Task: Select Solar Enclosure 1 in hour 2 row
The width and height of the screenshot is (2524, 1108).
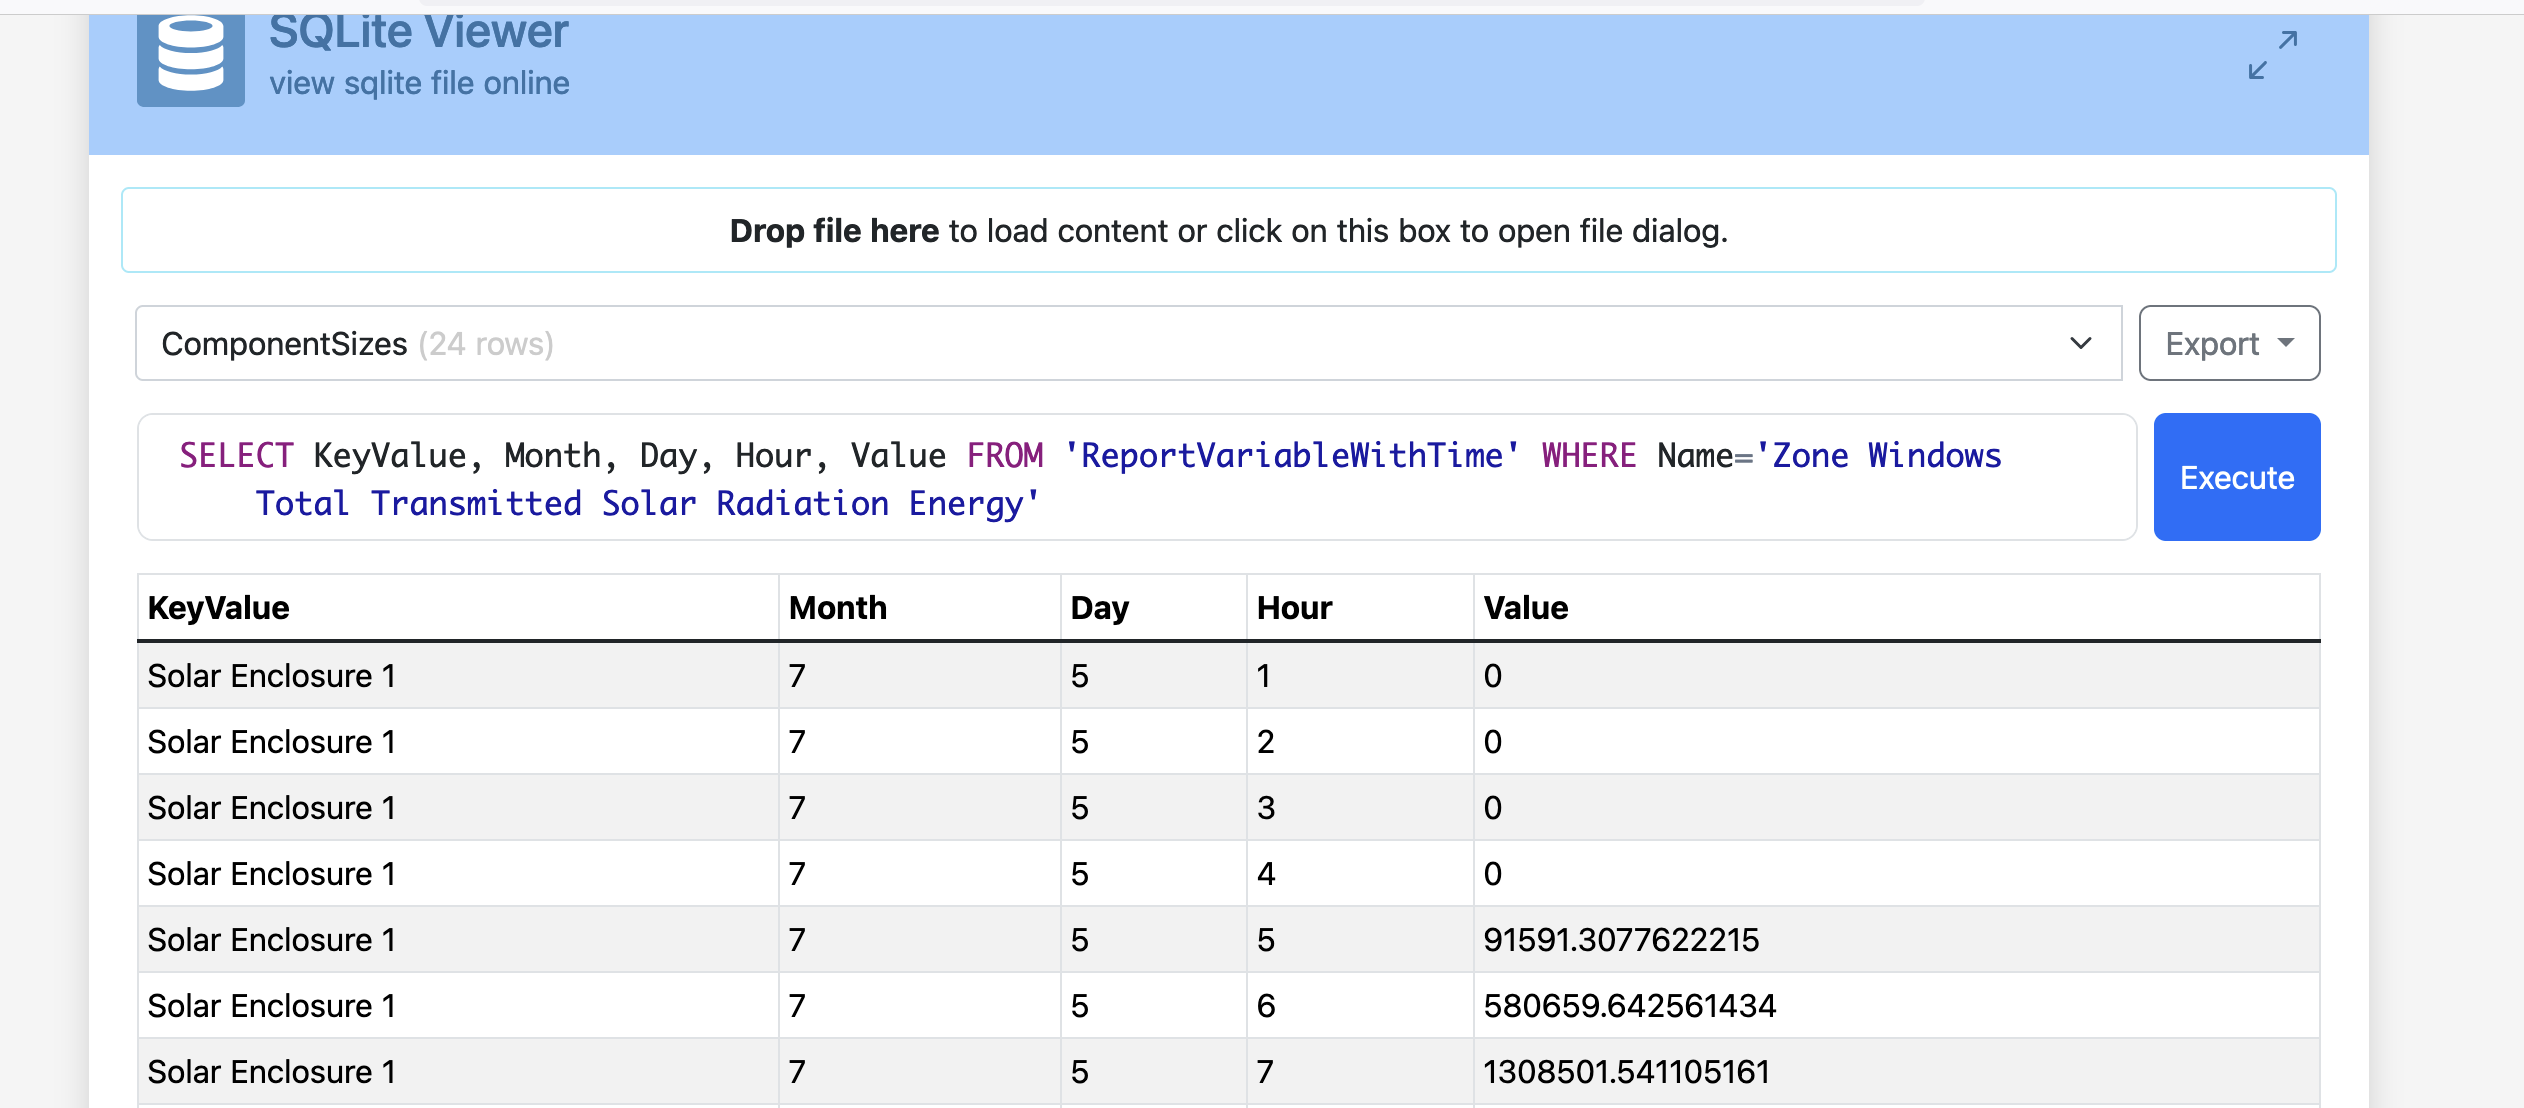Action: click(458, 742)
